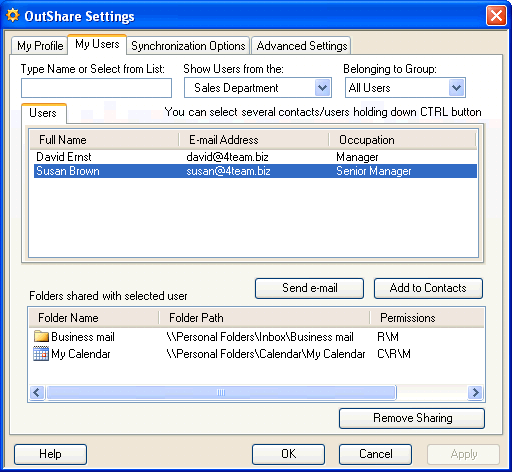Click the Calendar\My Calendar folder path
The height and width of the screenshot is (472, 512).
tap(266, 354)
